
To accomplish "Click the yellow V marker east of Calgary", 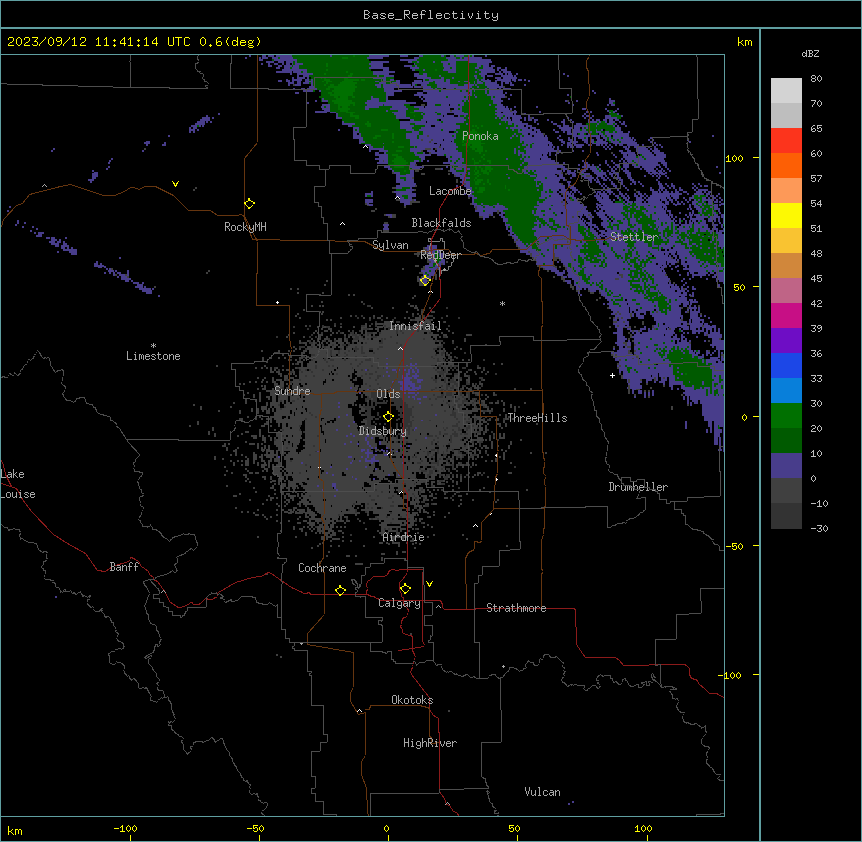I will coord(429,584).
